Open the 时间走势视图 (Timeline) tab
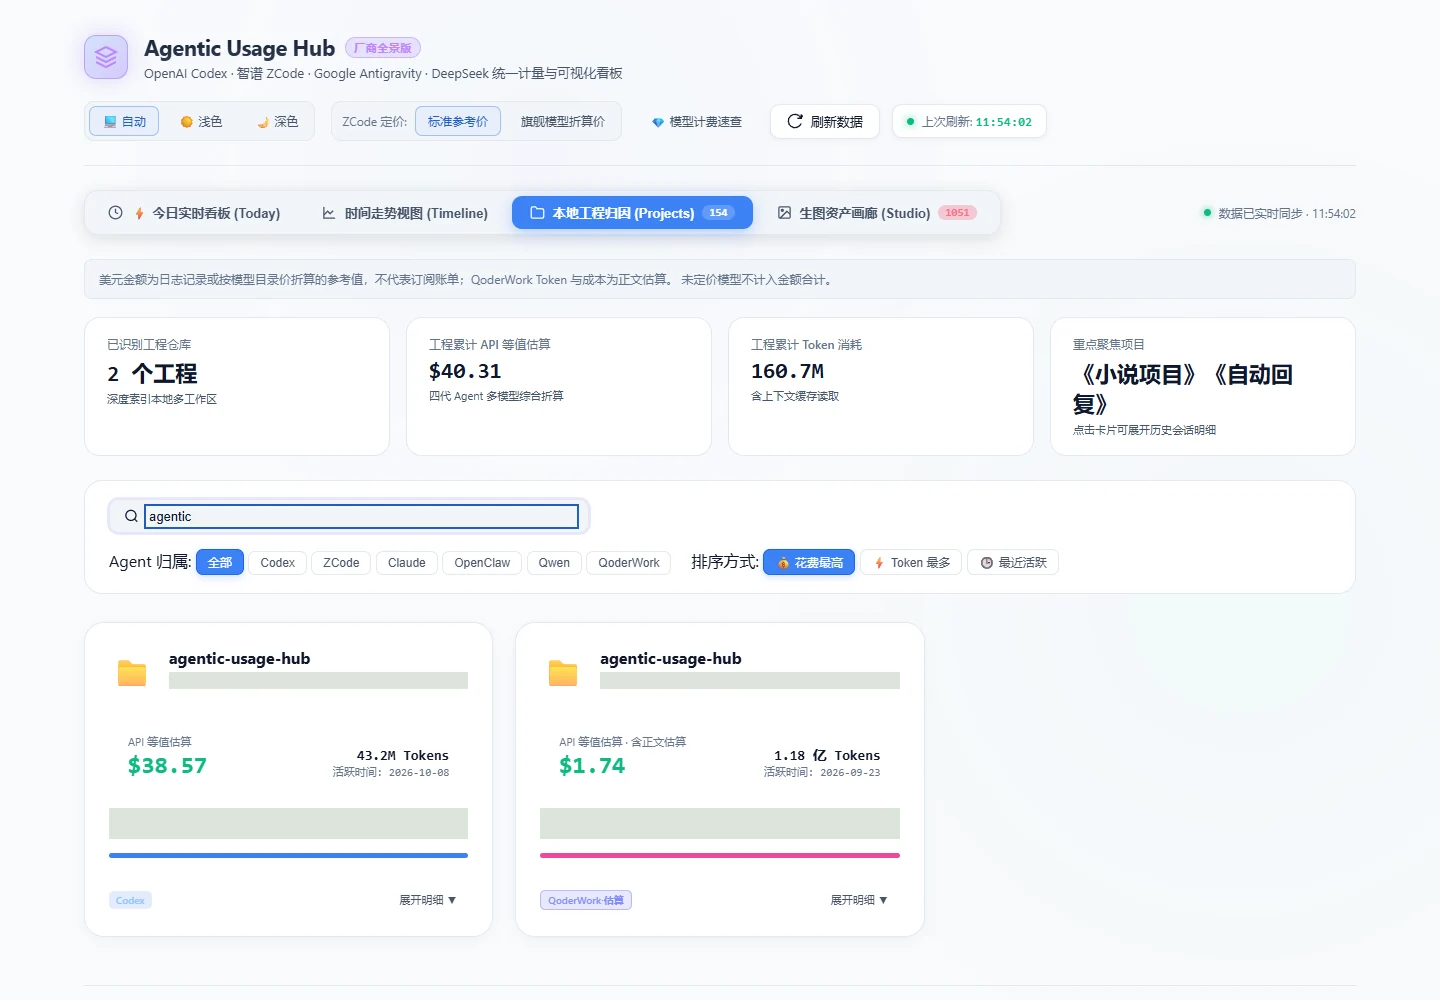Image resolution: width=1440 pixels, height=1000 pixels. click(405, 213)
